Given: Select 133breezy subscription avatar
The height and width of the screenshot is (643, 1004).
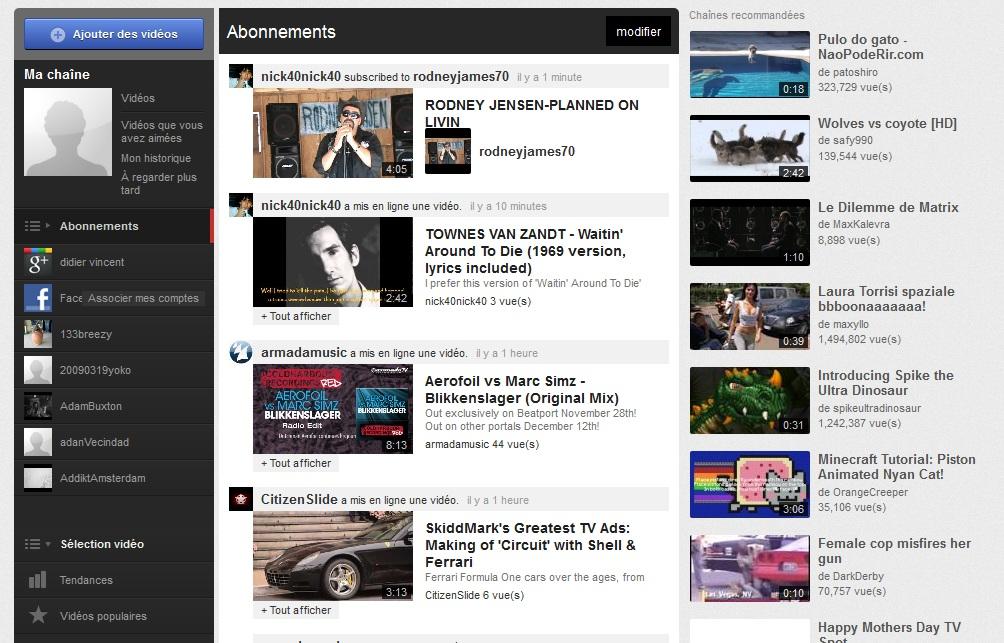Looking at the screenshot, I should point(38,334).
